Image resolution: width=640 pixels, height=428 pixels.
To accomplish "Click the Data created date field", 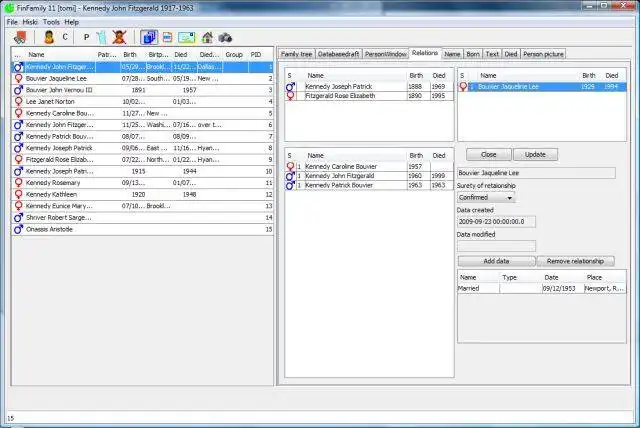I will click(x=496, y=222).
